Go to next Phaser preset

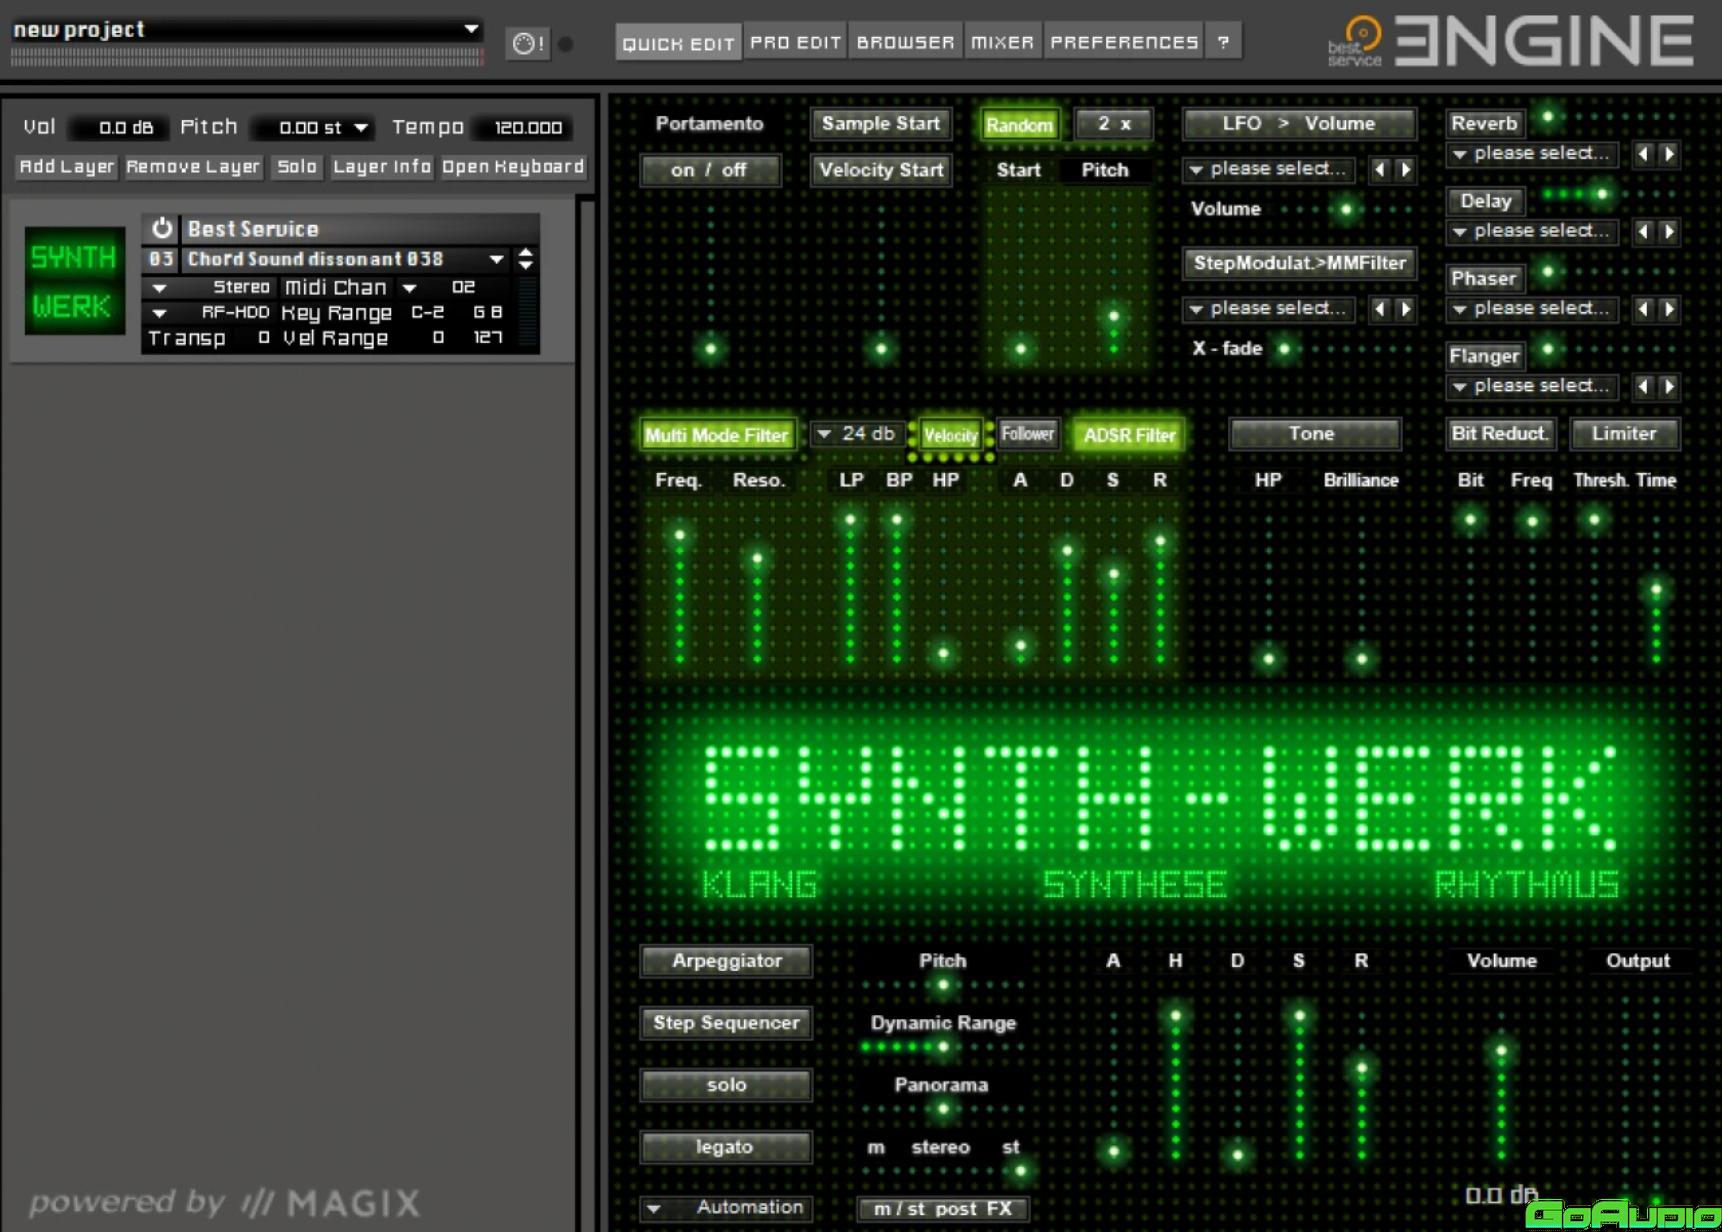point(1668,309)
